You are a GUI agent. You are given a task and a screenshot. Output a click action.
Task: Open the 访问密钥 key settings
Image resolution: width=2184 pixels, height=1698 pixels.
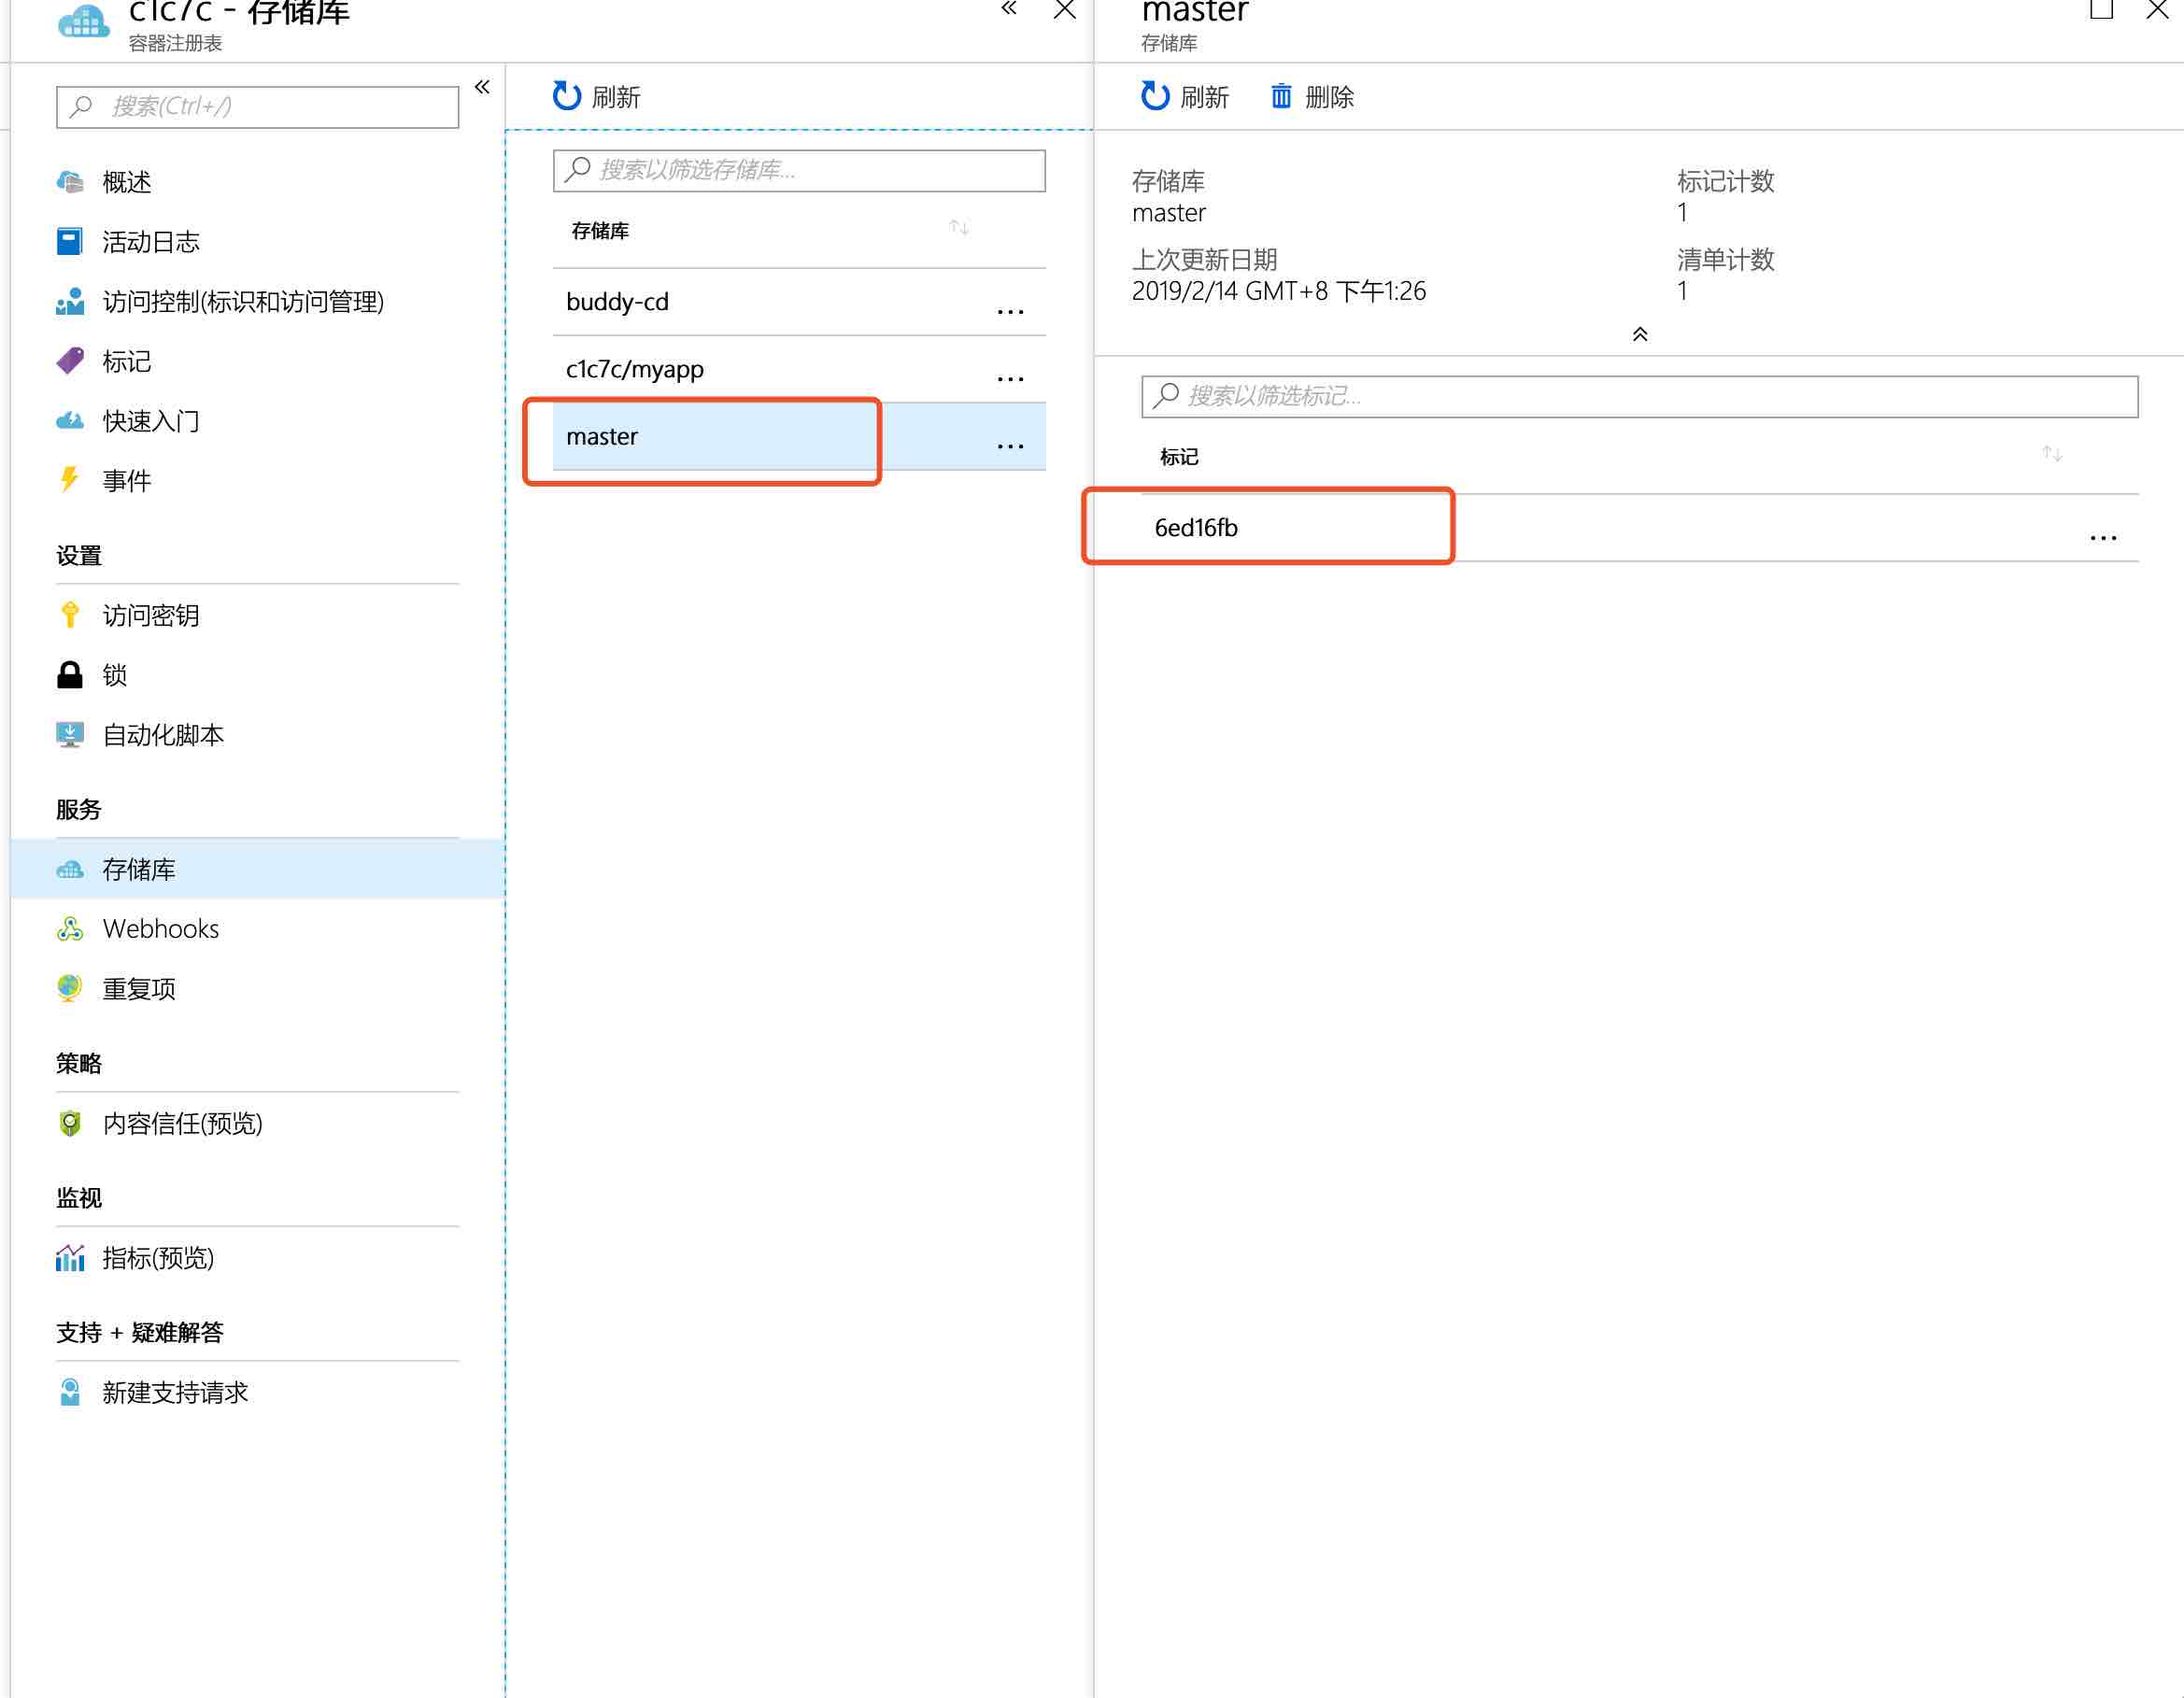[150, 615]
